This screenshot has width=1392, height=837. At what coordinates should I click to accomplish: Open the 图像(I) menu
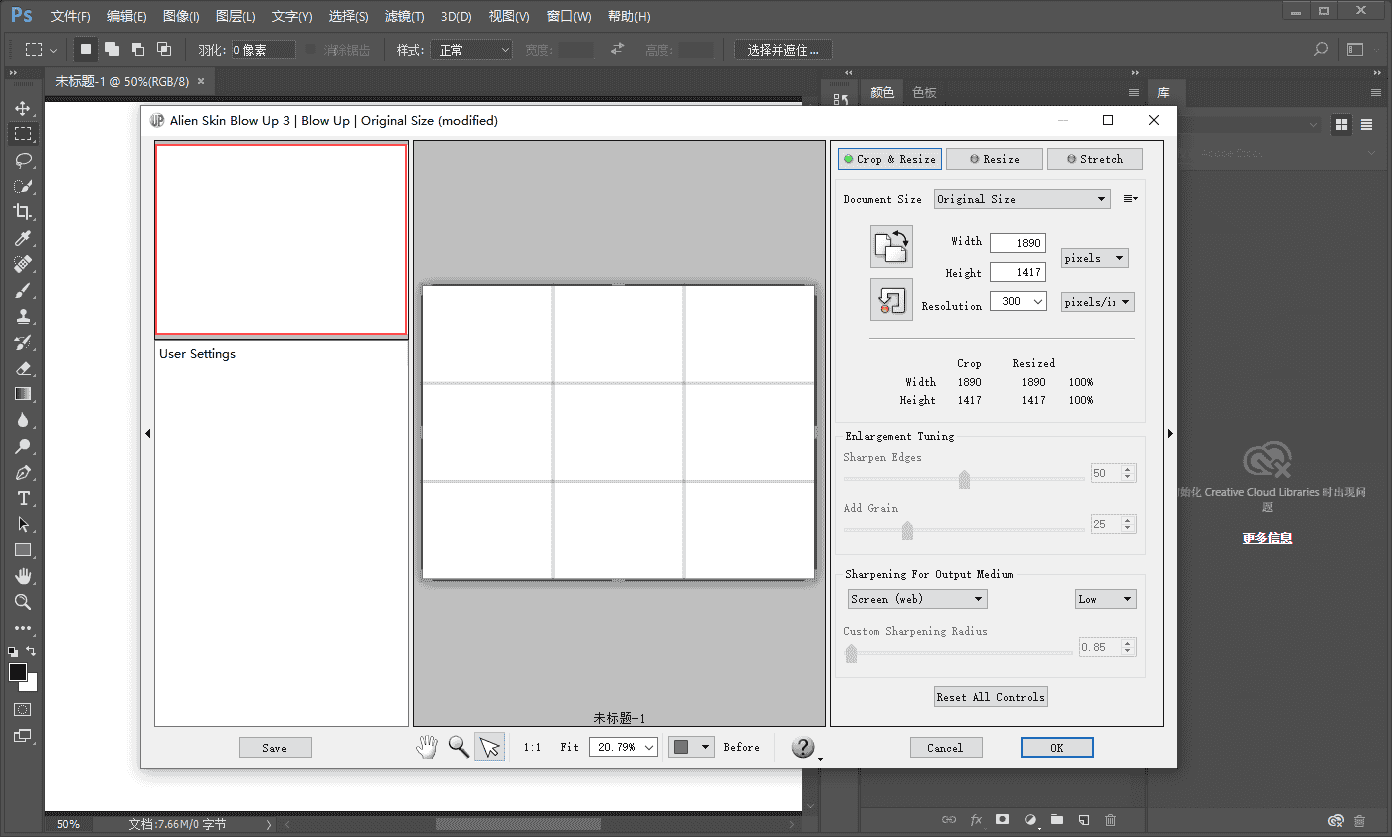(180, 17)
